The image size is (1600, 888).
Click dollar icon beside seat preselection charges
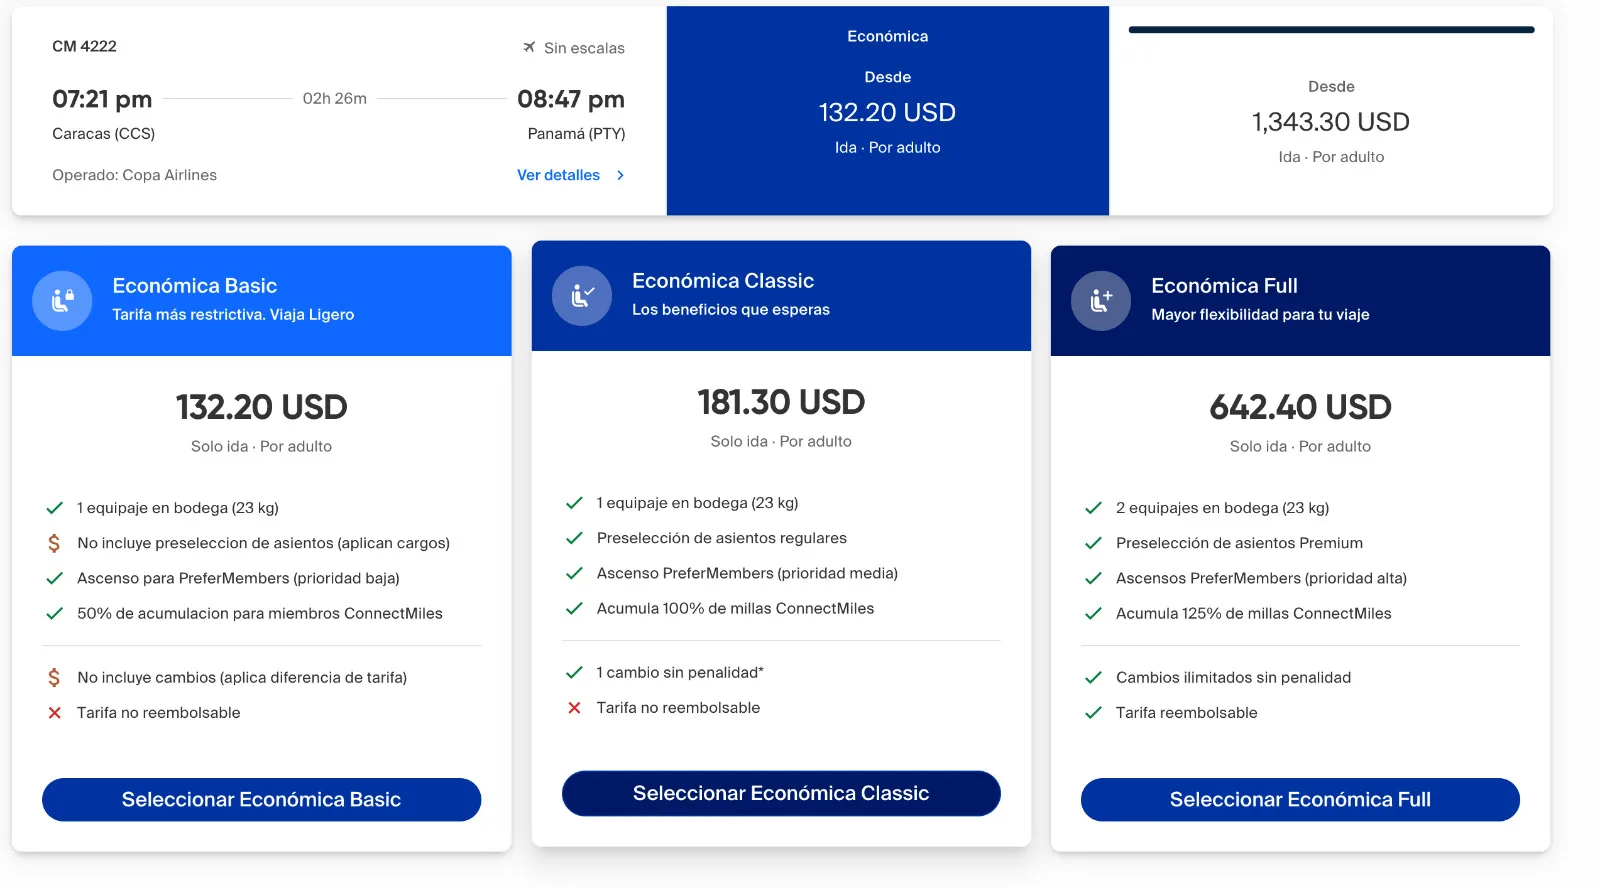(54, 543)
